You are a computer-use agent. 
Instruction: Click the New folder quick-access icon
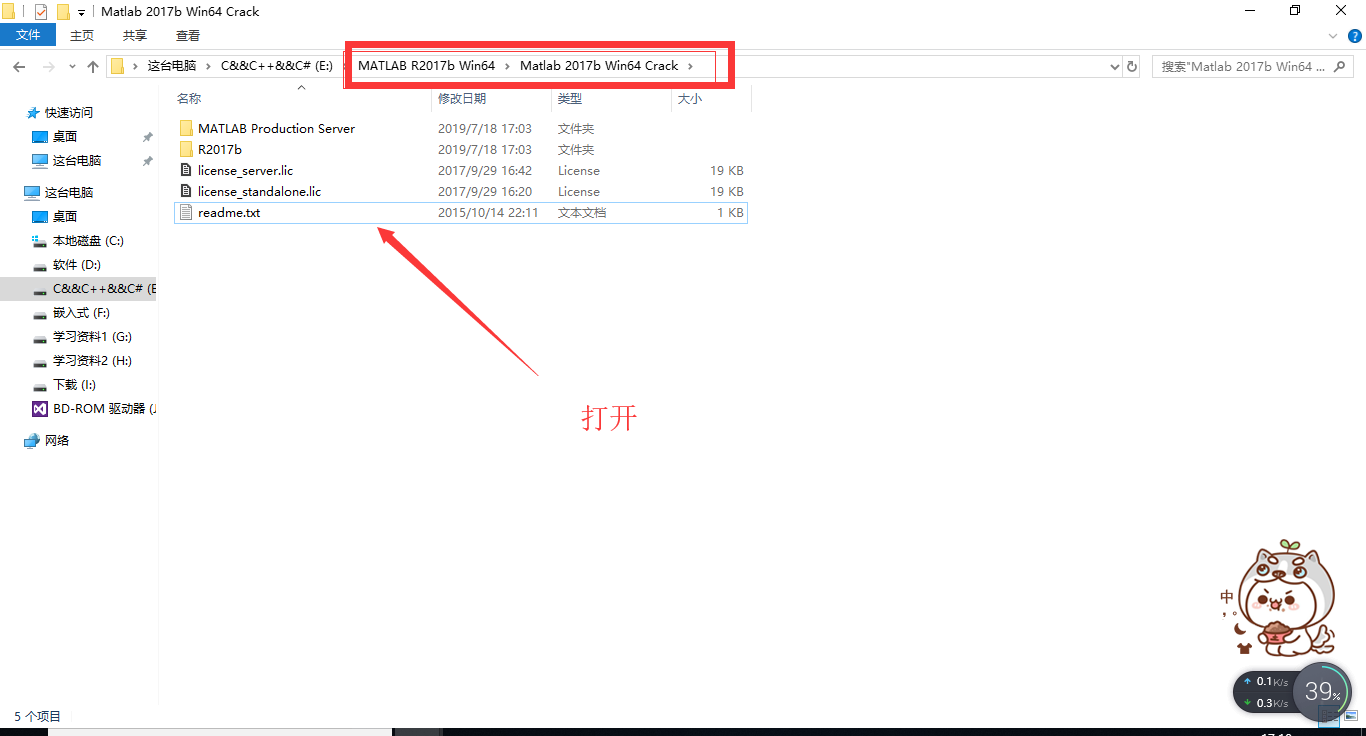point(63,12)
